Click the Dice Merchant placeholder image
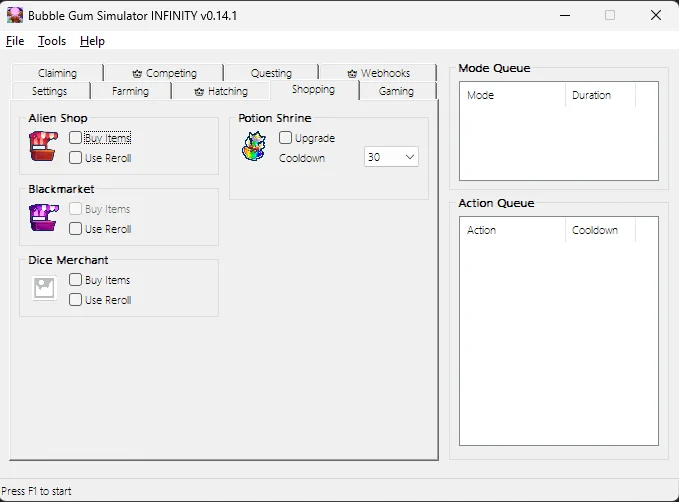Image resolution: width=679 pixels, height=502 pixels. coord(44,288)
